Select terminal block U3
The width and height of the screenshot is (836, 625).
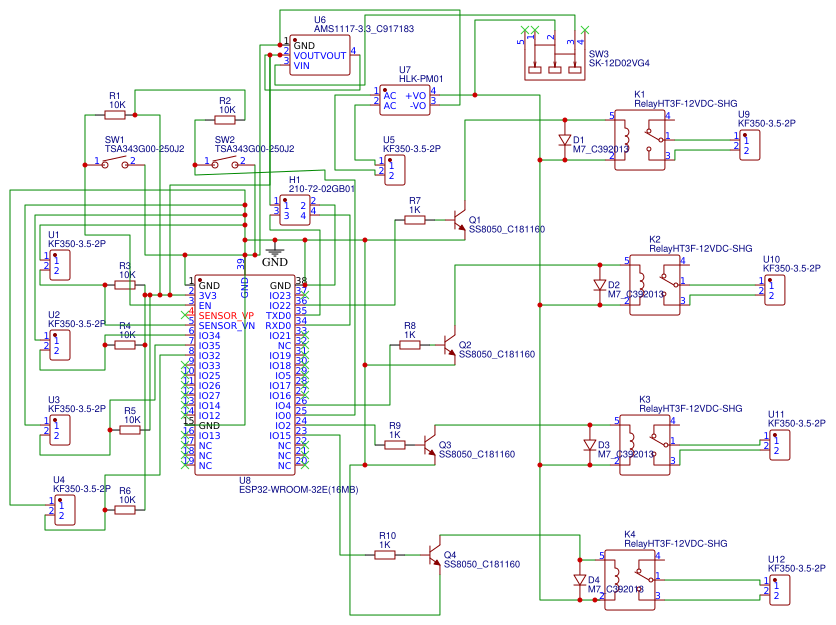60,430
